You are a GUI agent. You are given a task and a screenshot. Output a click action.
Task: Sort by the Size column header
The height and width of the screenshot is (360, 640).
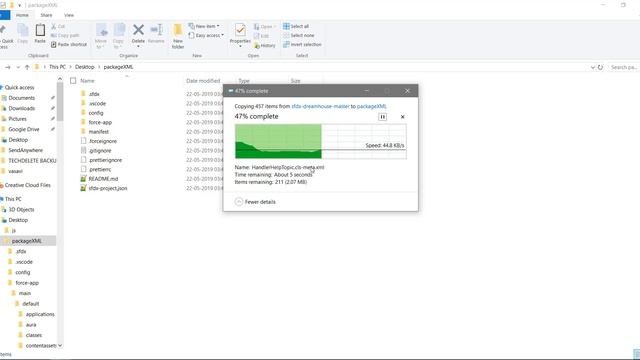tap(296, 81)
